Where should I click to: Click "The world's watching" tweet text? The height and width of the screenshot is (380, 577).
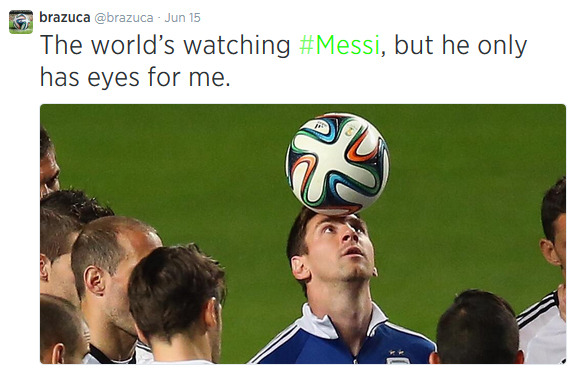coord(165,45)
